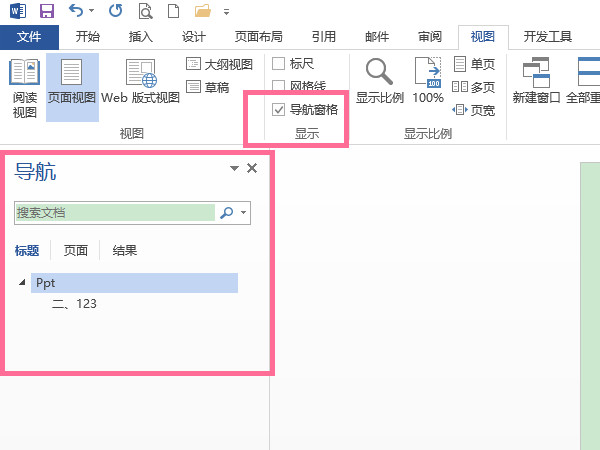
Task: Show the Pages tab in navigation (页面)
Action: (76, 251)
